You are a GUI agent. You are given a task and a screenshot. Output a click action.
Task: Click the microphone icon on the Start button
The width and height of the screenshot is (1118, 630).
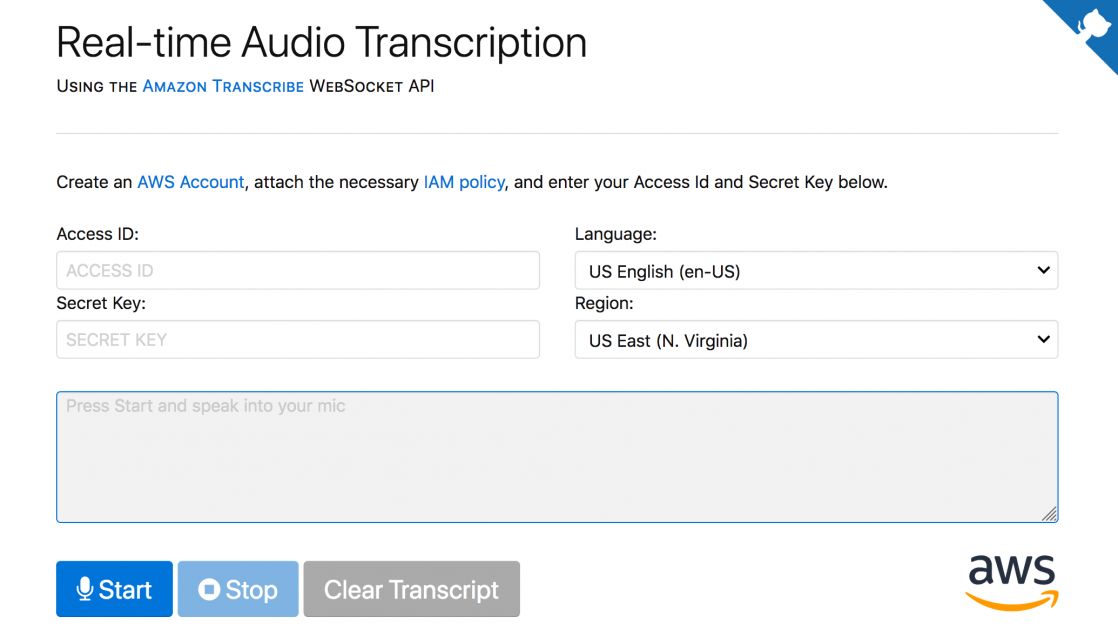[x=85, y=589]
